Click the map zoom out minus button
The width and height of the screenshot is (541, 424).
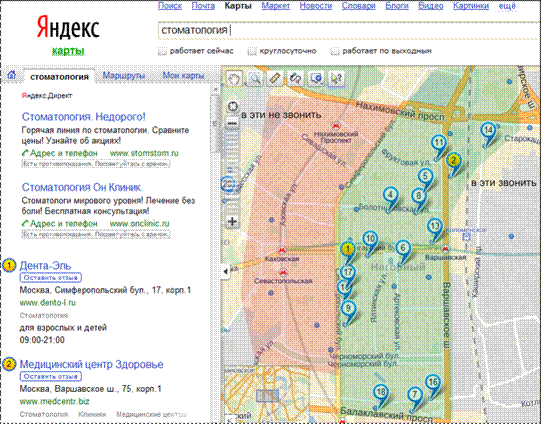coord(233,123)
